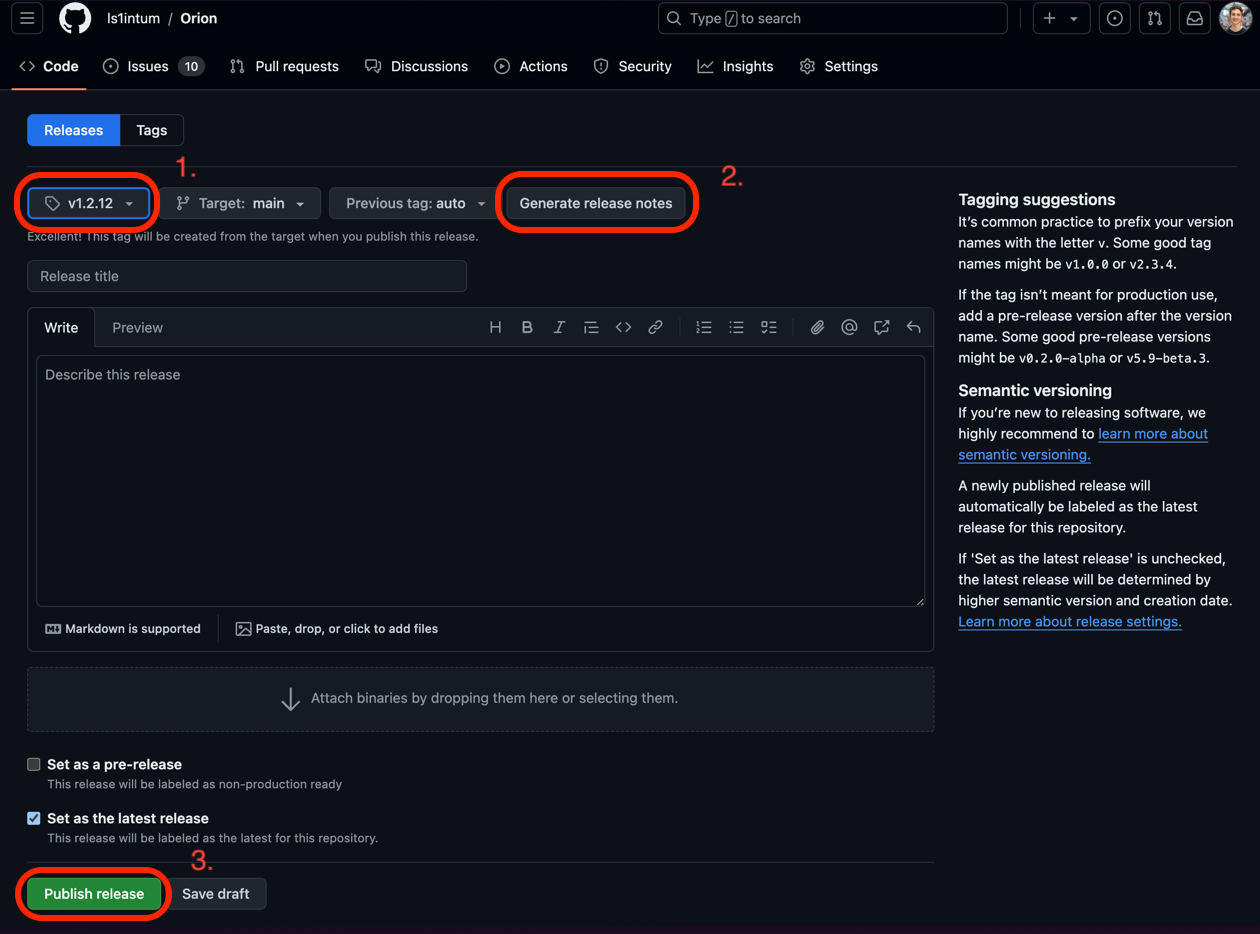The width and height of the screenshot is (1260, 934).
Task: Open the pull requests icon in the header
Action: pyautogui.click(x=1155, y=18)
